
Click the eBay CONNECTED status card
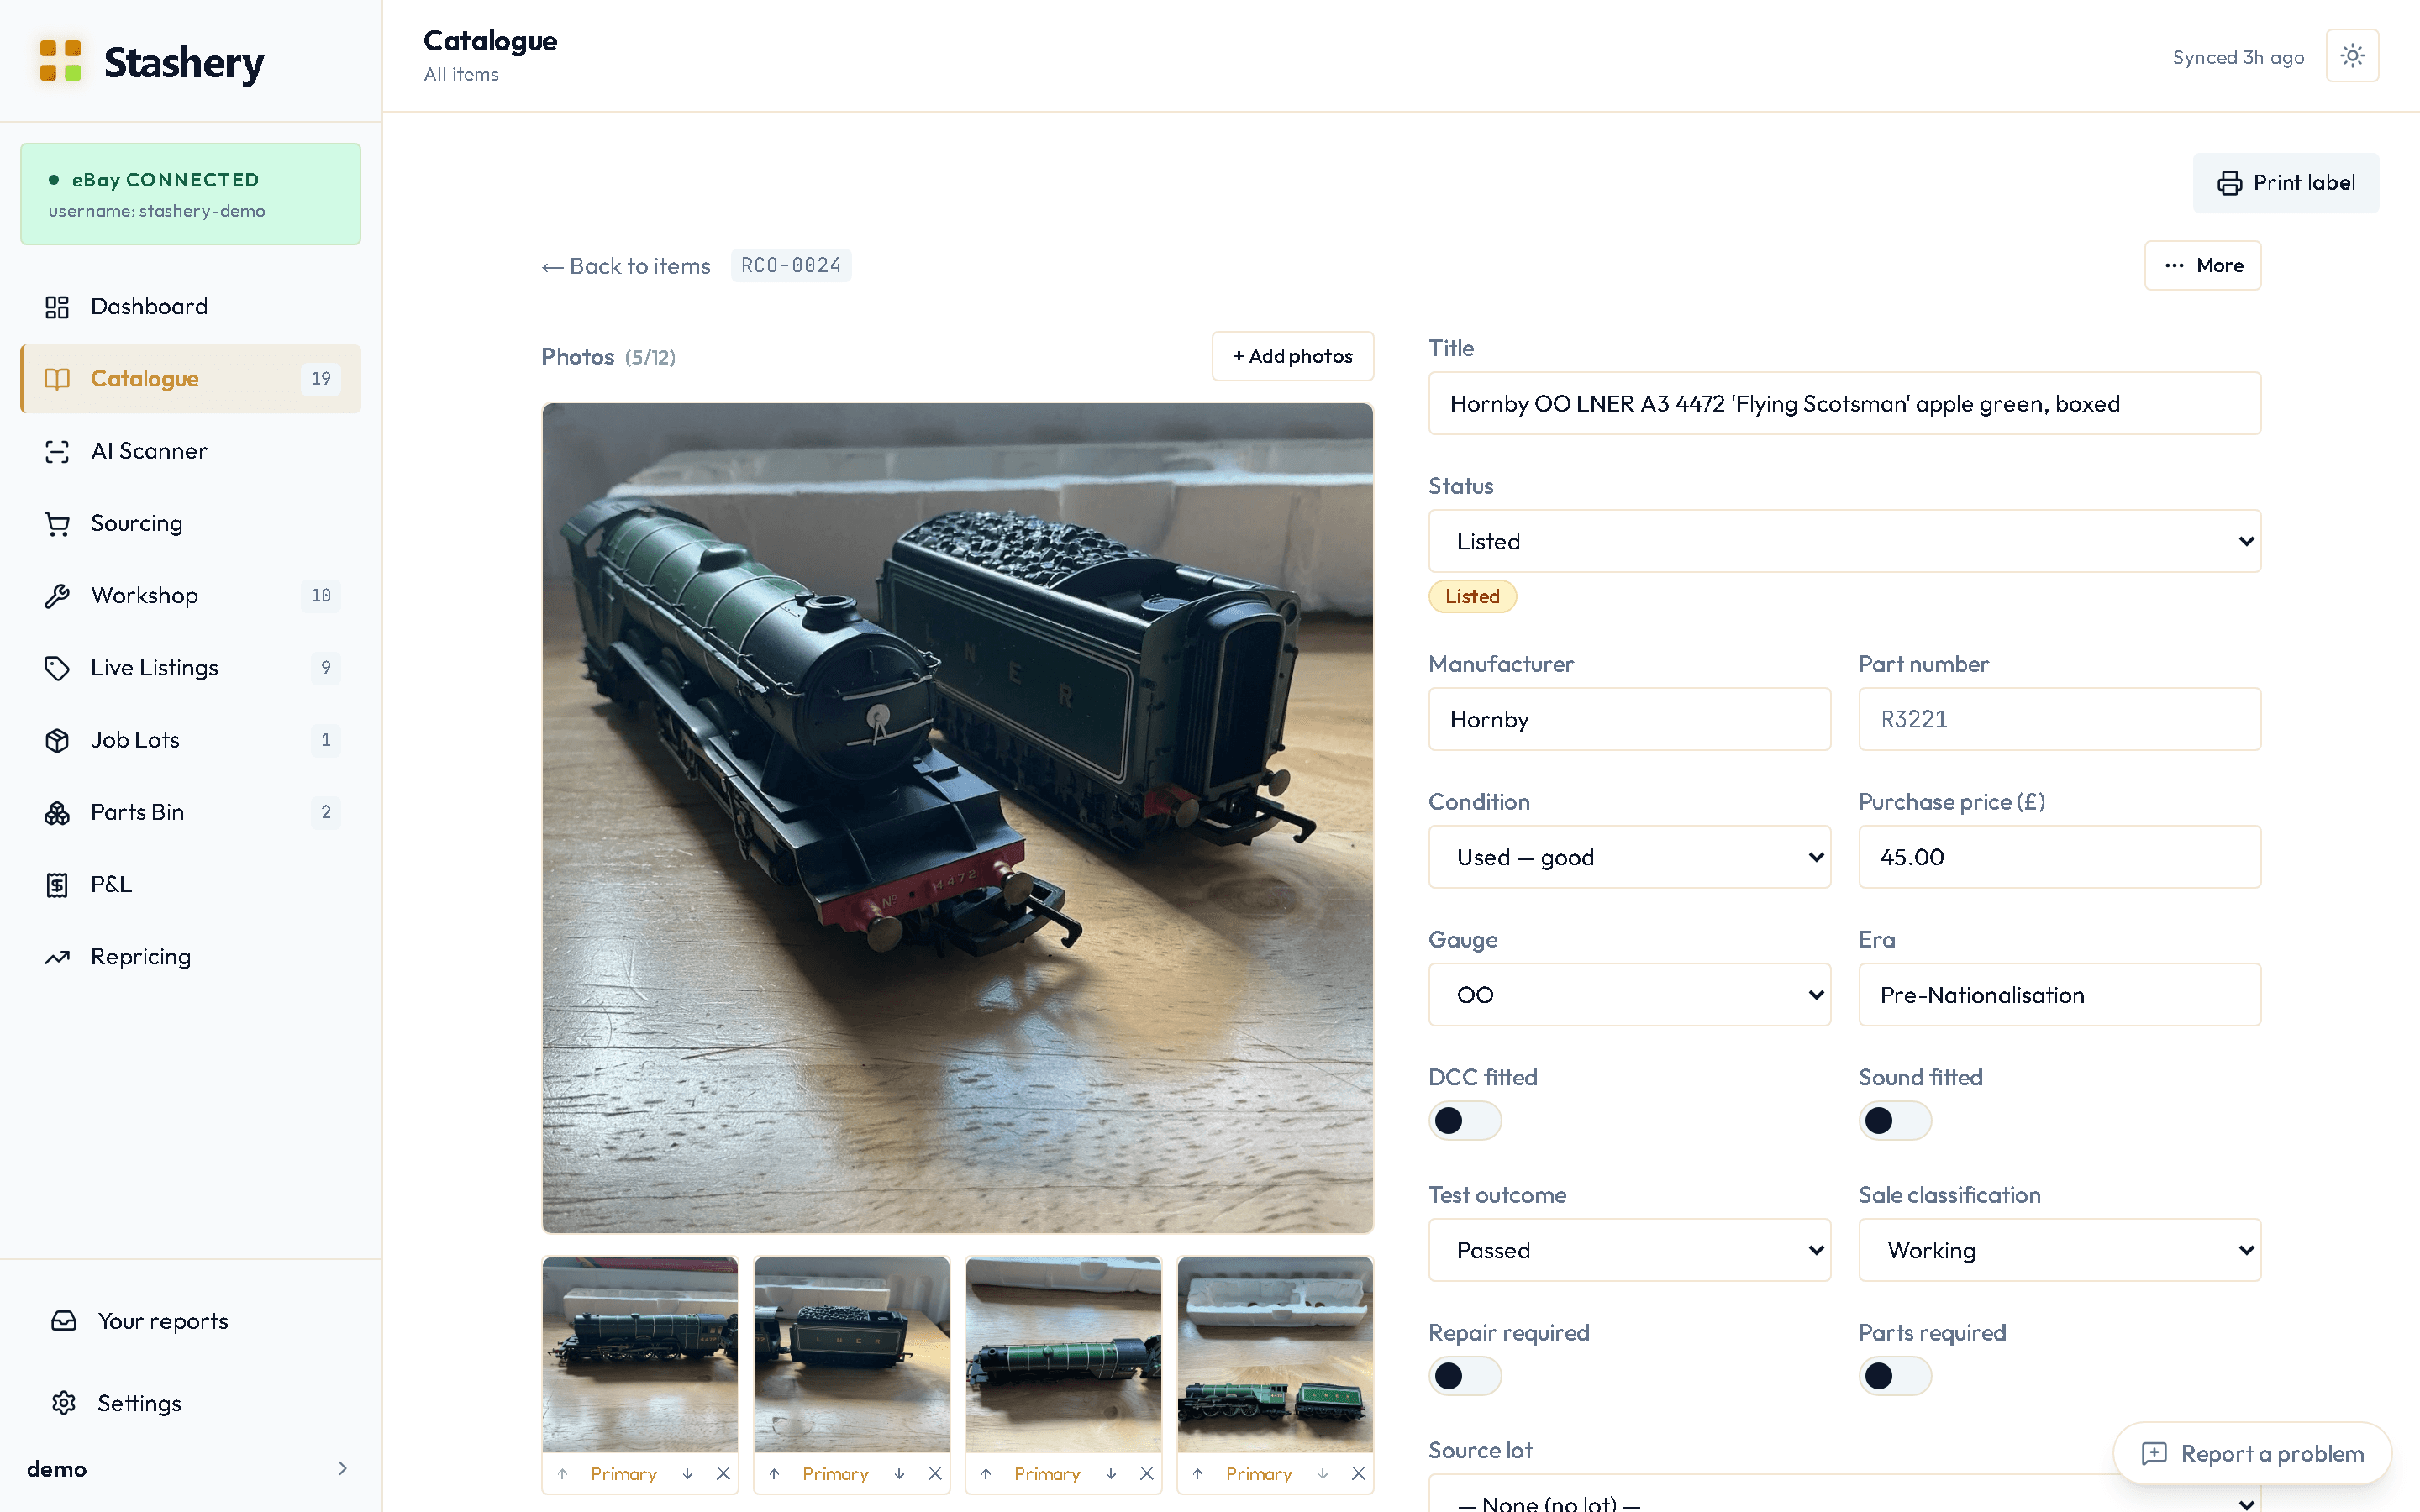coord(191,194)
